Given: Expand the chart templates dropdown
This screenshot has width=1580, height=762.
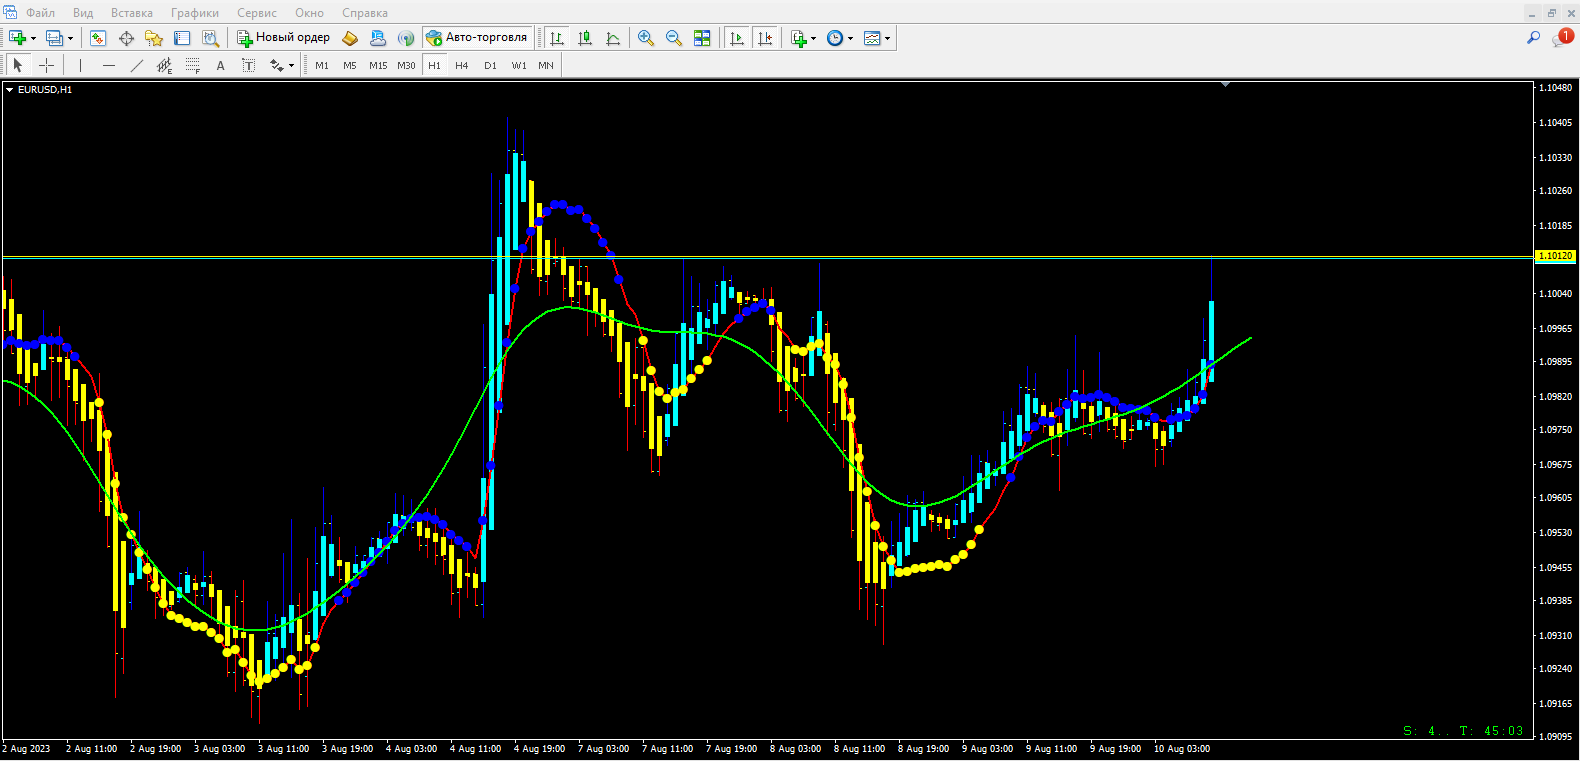Looking at the screenshot, I should pos(887,39).
